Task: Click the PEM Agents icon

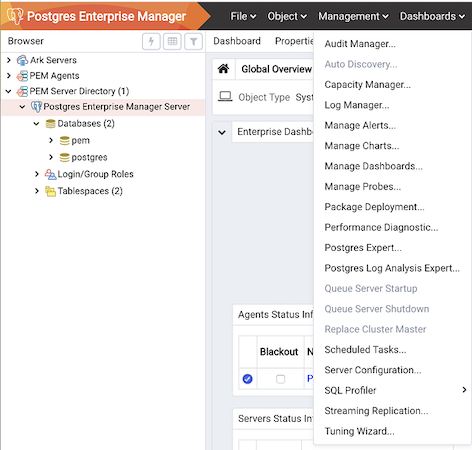Action: (22, 76)
